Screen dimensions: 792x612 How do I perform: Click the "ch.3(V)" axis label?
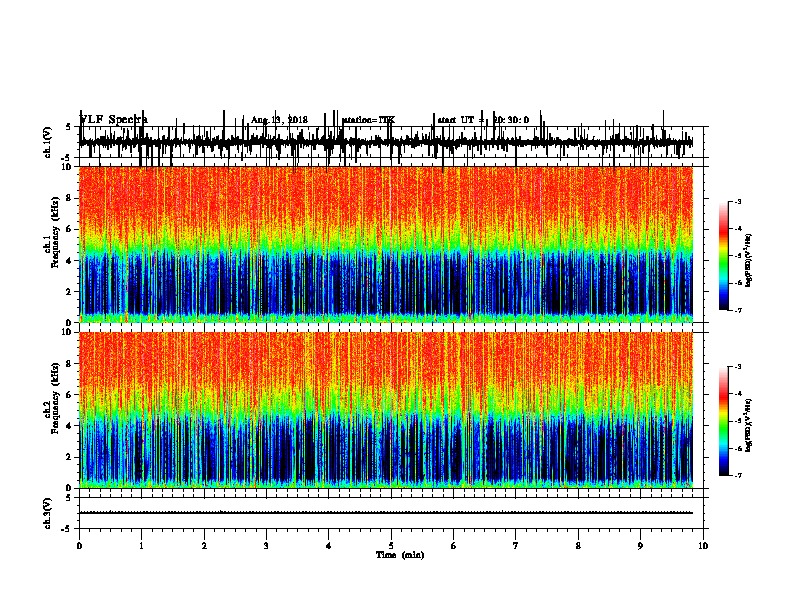coord(48,513)
